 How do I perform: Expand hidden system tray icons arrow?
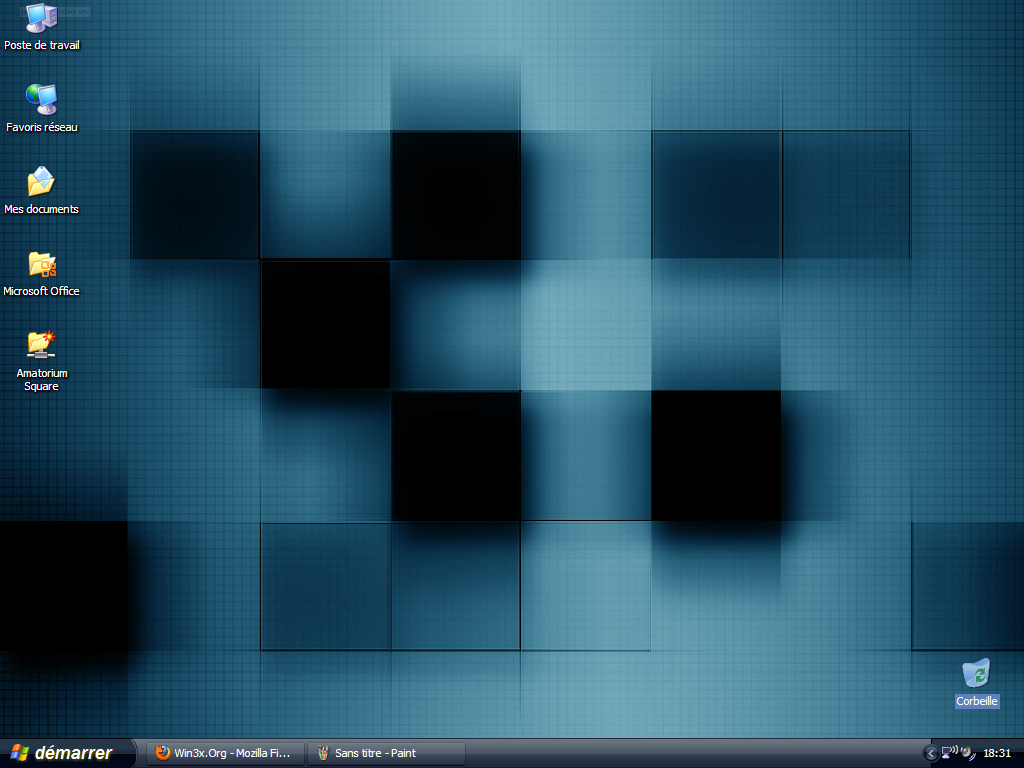(931, 754)
